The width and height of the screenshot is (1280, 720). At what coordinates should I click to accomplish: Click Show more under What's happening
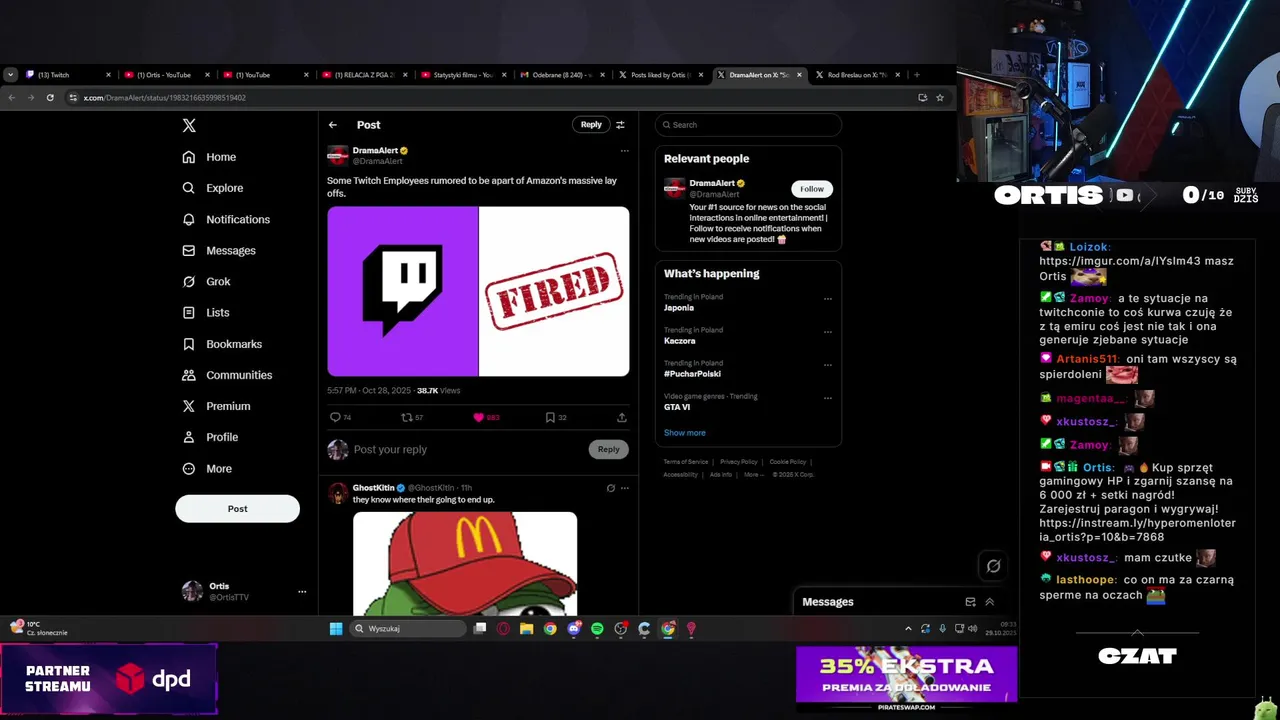tap(685, 433)
